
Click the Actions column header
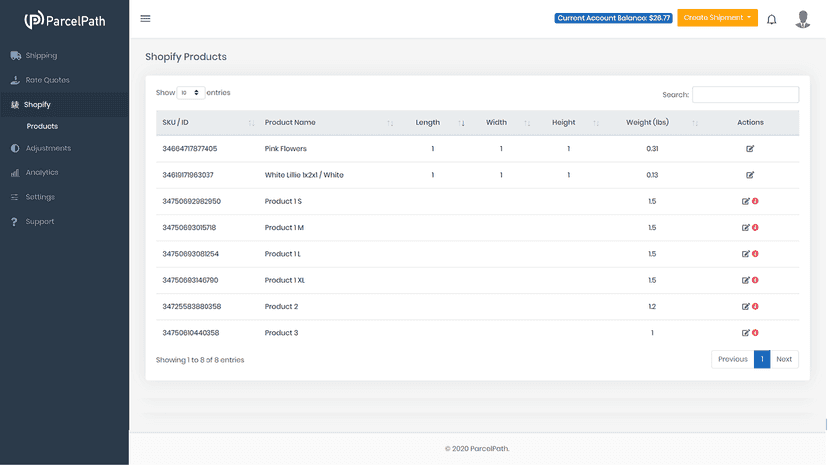pyautogui.click(x=750, y=123)
